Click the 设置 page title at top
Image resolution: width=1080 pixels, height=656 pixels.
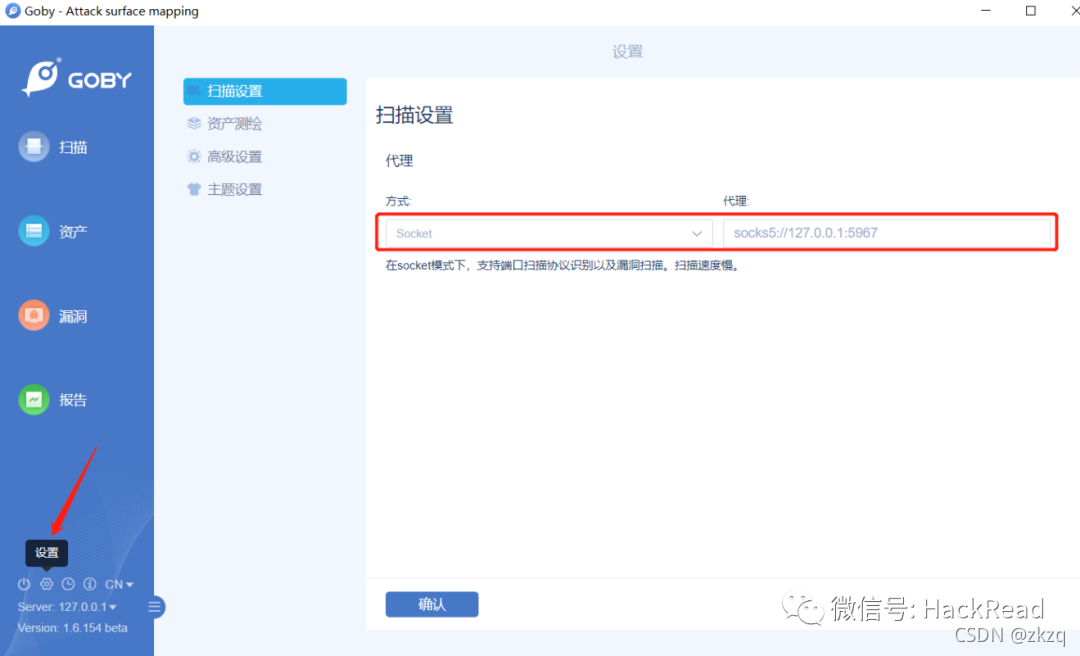click(x=627, y=52)
